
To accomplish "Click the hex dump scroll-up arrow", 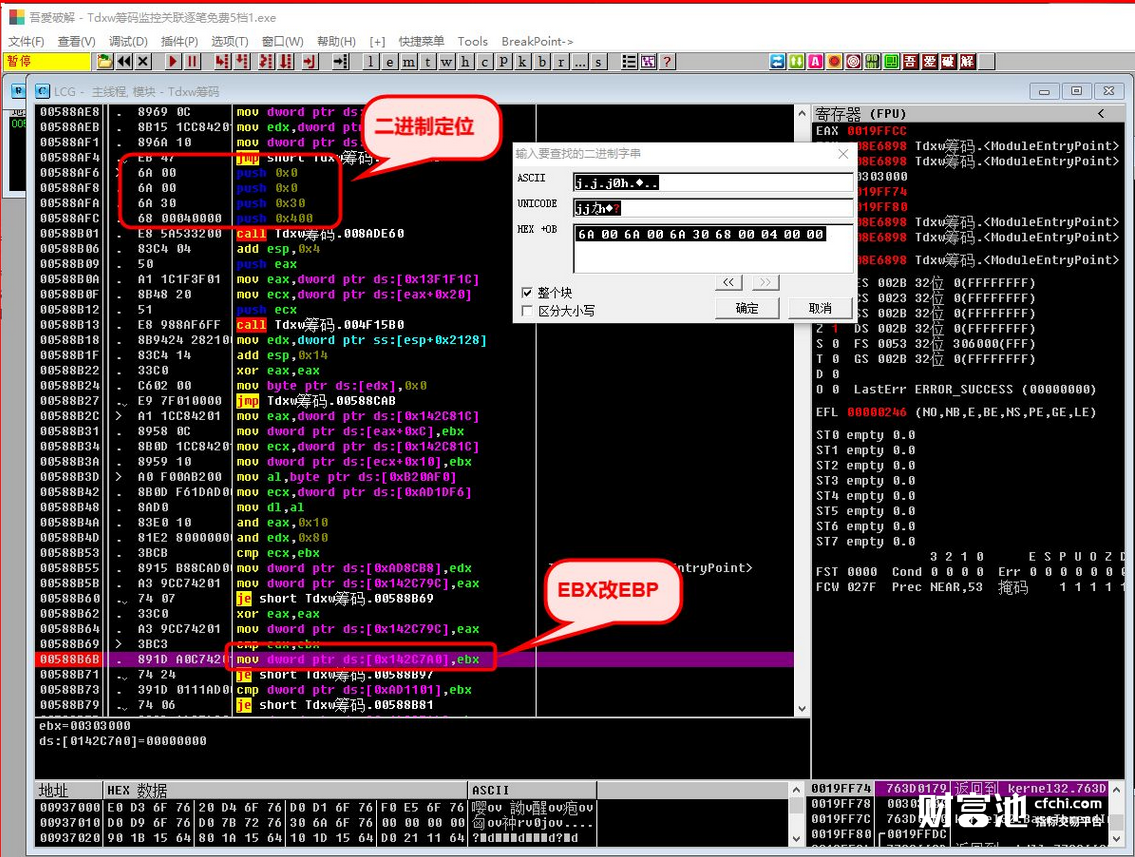I will tap(796, 790).
